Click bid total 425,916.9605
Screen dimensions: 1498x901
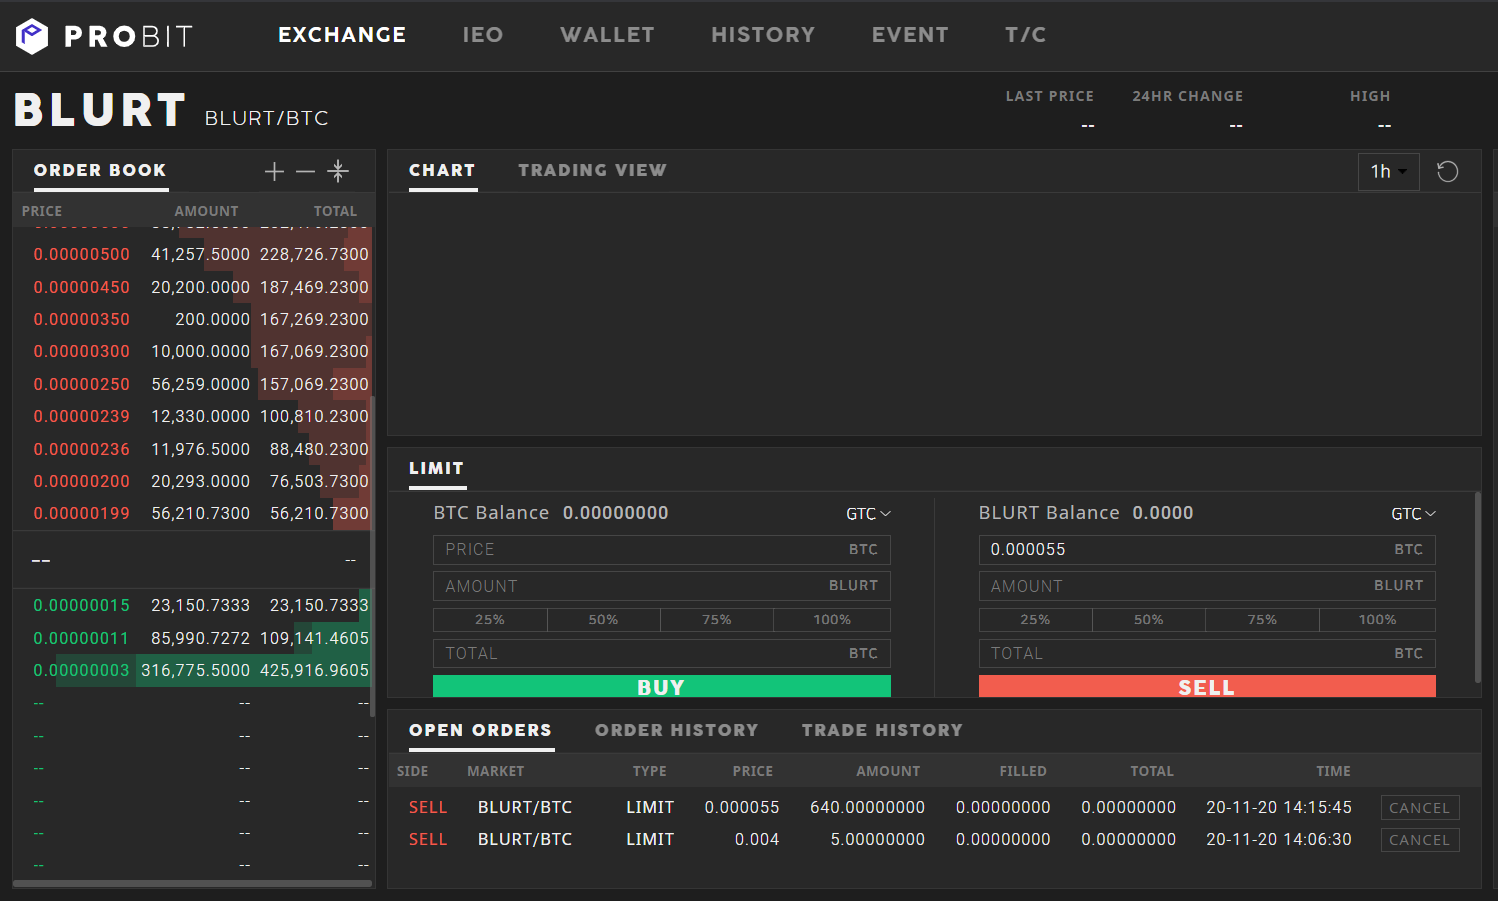(315, 671)
